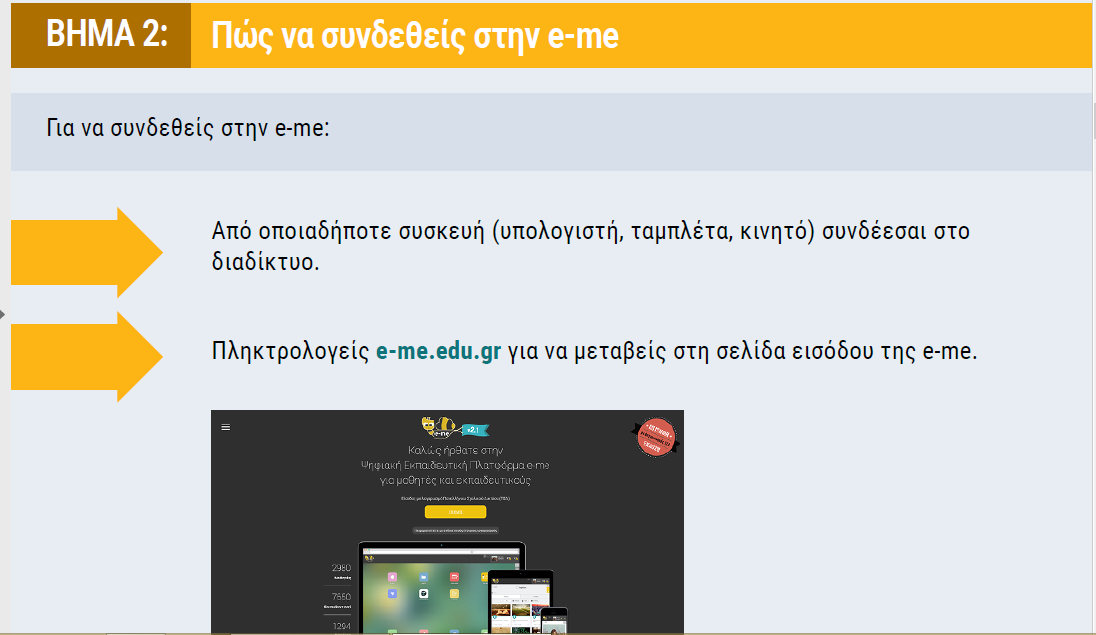Click the vertical scrollbar on the right
The width and height of the screenshot is (1096, 635).
click(1093, 122)
